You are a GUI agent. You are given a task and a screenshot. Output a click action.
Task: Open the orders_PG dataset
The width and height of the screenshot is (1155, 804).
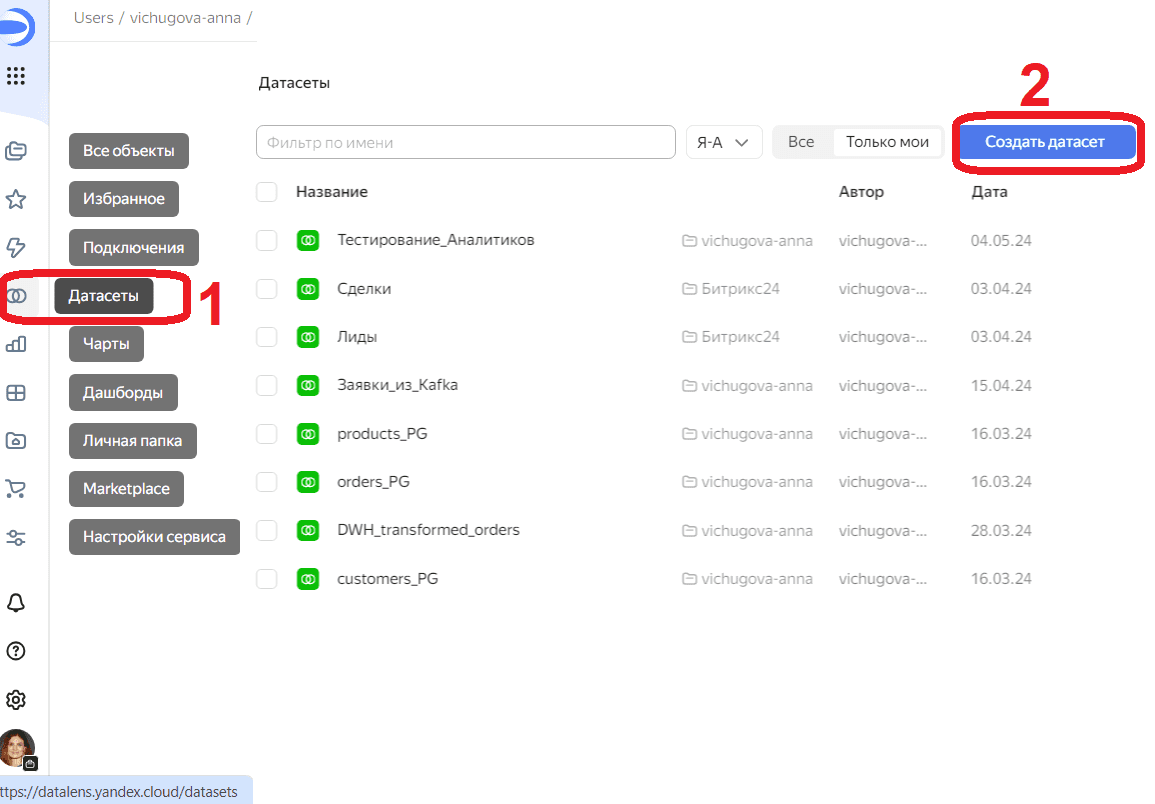373,482
